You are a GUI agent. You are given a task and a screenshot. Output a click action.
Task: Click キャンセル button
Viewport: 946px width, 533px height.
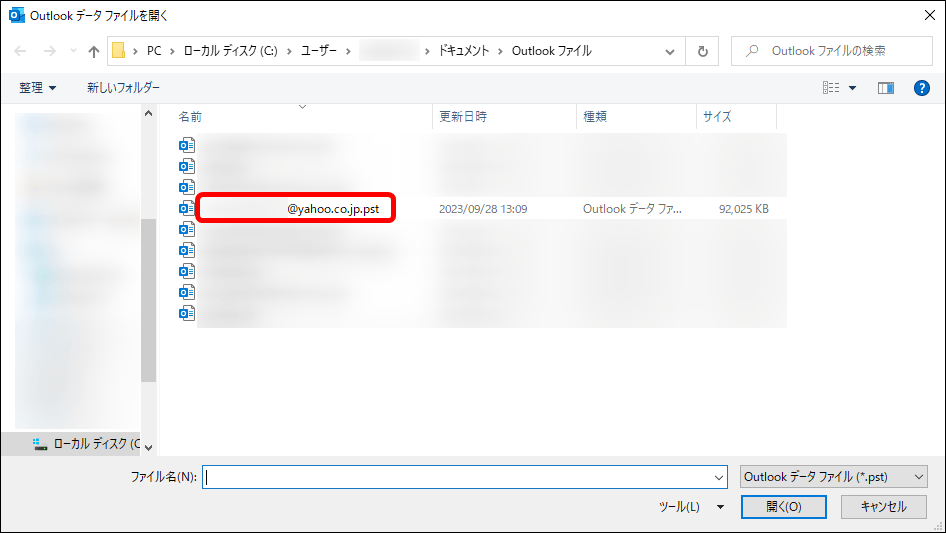click(884, 507)
